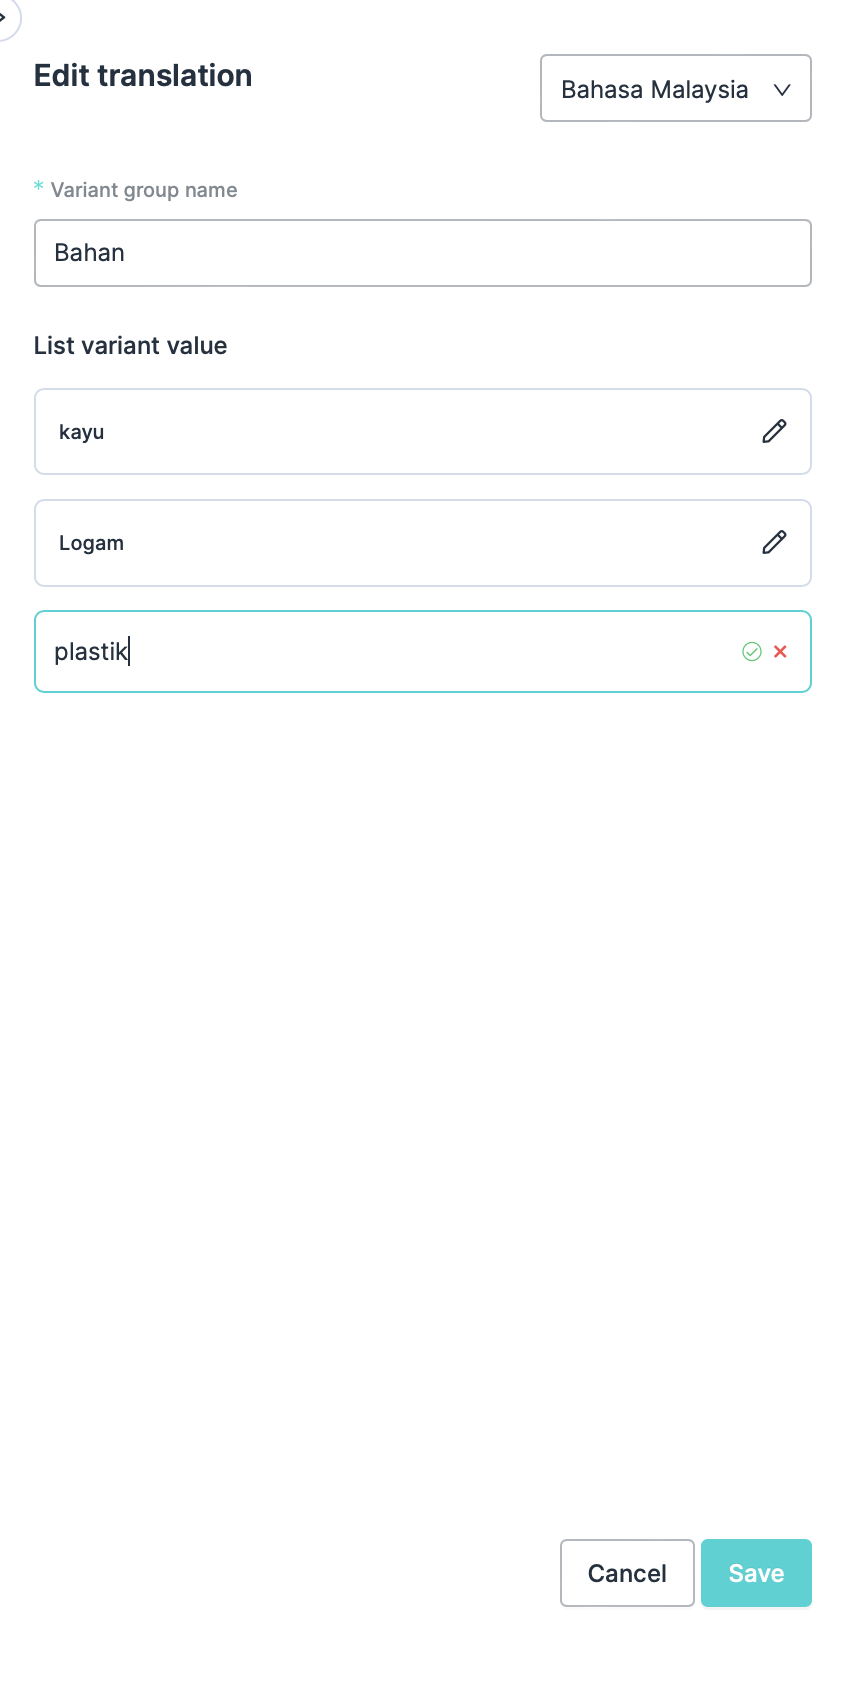
Task: Click the Bahasa Malaysia text in selector
Action: tap(654, 90)
